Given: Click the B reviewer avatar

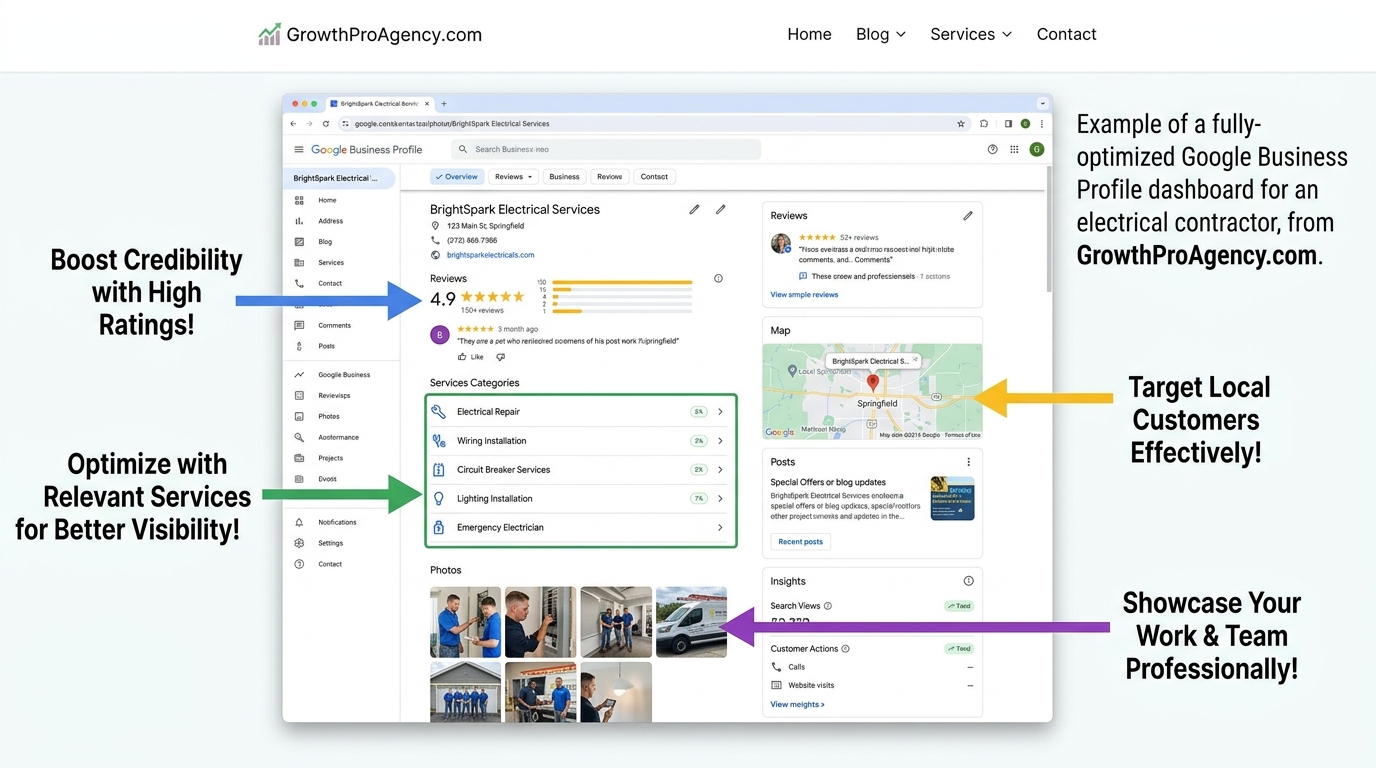Looking at the screenshot, I should point(439,335).
